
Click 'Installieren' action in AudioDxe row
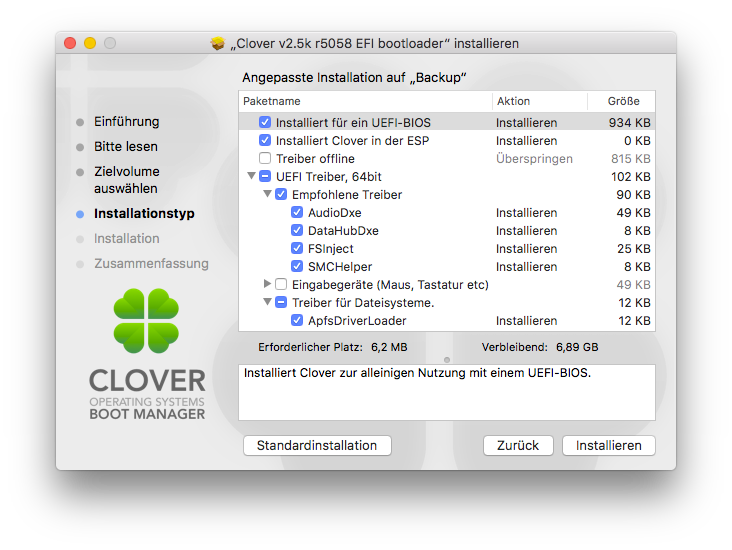point(527,213)
